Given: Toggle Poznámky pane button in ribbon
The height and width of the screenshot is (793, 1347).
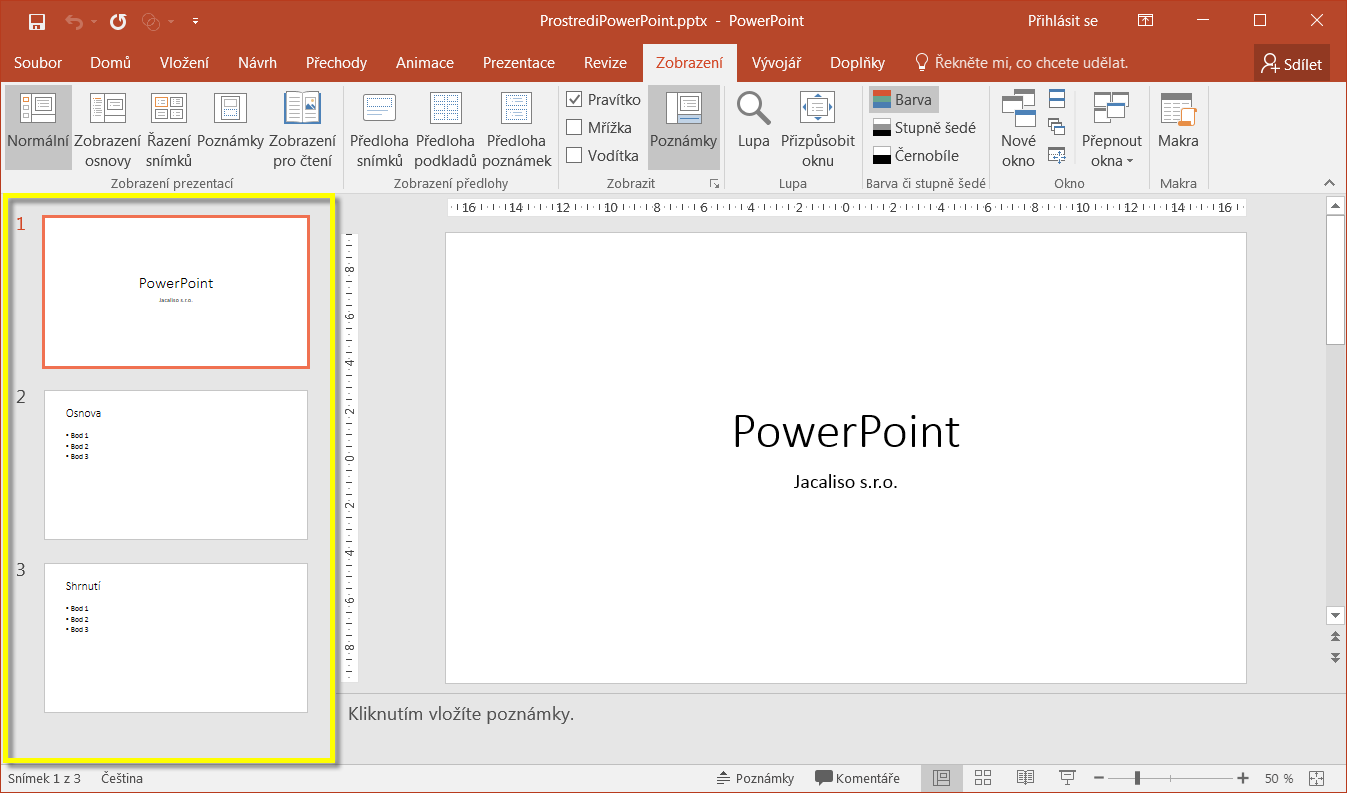Looking at the screenshot, I should (684, 127).
